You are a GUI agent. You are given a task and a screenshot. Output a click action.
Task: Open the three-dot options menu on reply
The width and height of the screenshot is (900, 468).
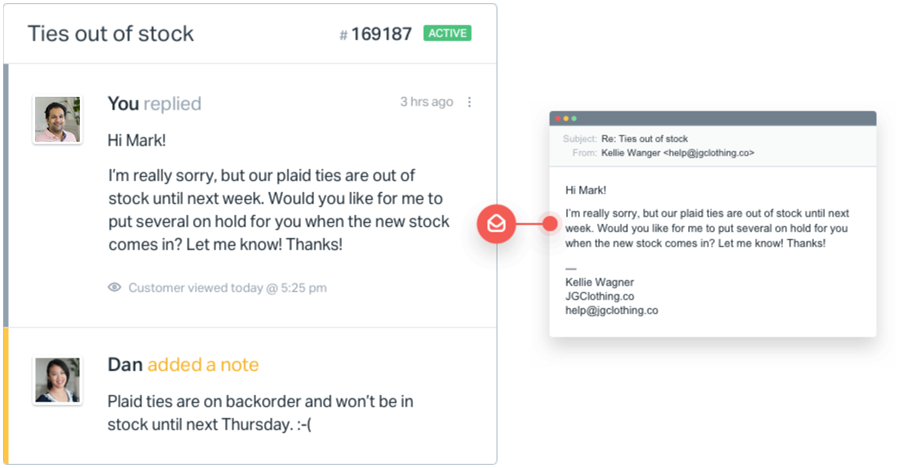point(470,102)
